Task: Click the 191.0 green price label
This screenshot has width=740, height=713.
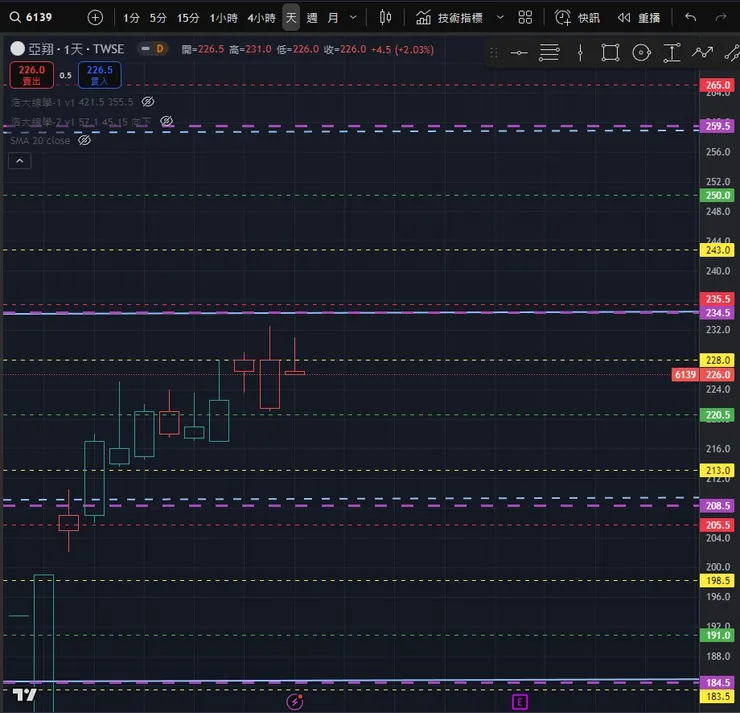Action: (717, 635)
